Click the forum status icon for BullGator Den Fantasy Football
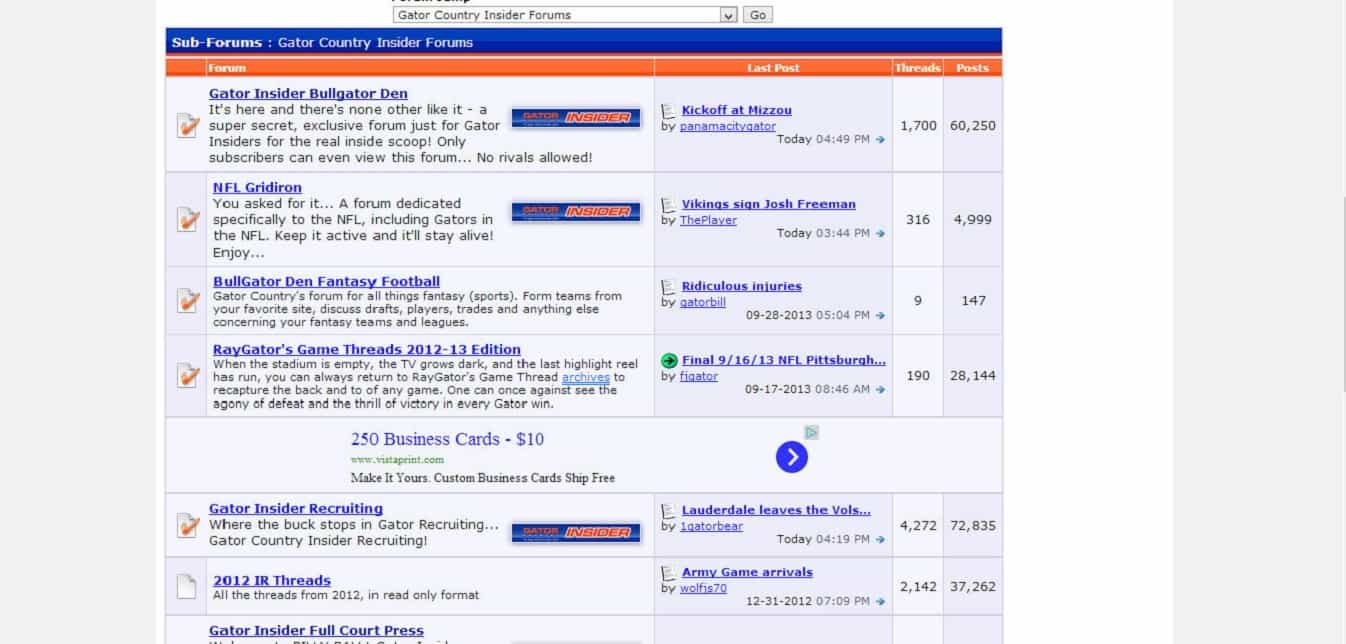1346x644 pixels. click(187, 300)
